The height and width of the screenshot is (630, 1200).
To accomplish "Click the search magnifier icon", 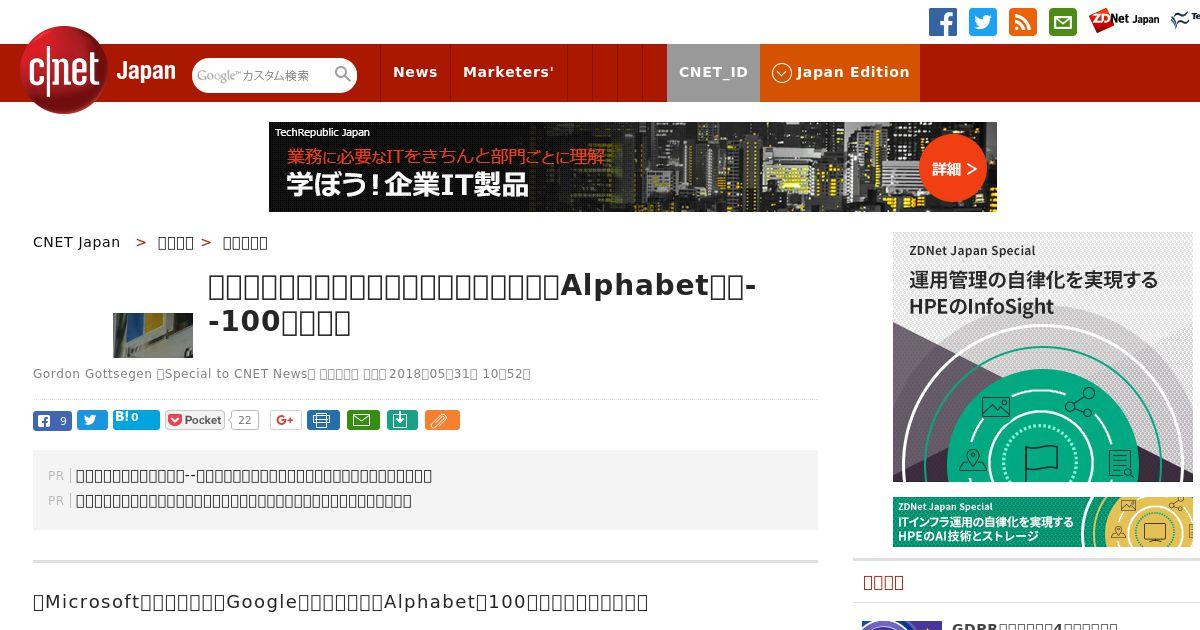I will click(343, 75).
